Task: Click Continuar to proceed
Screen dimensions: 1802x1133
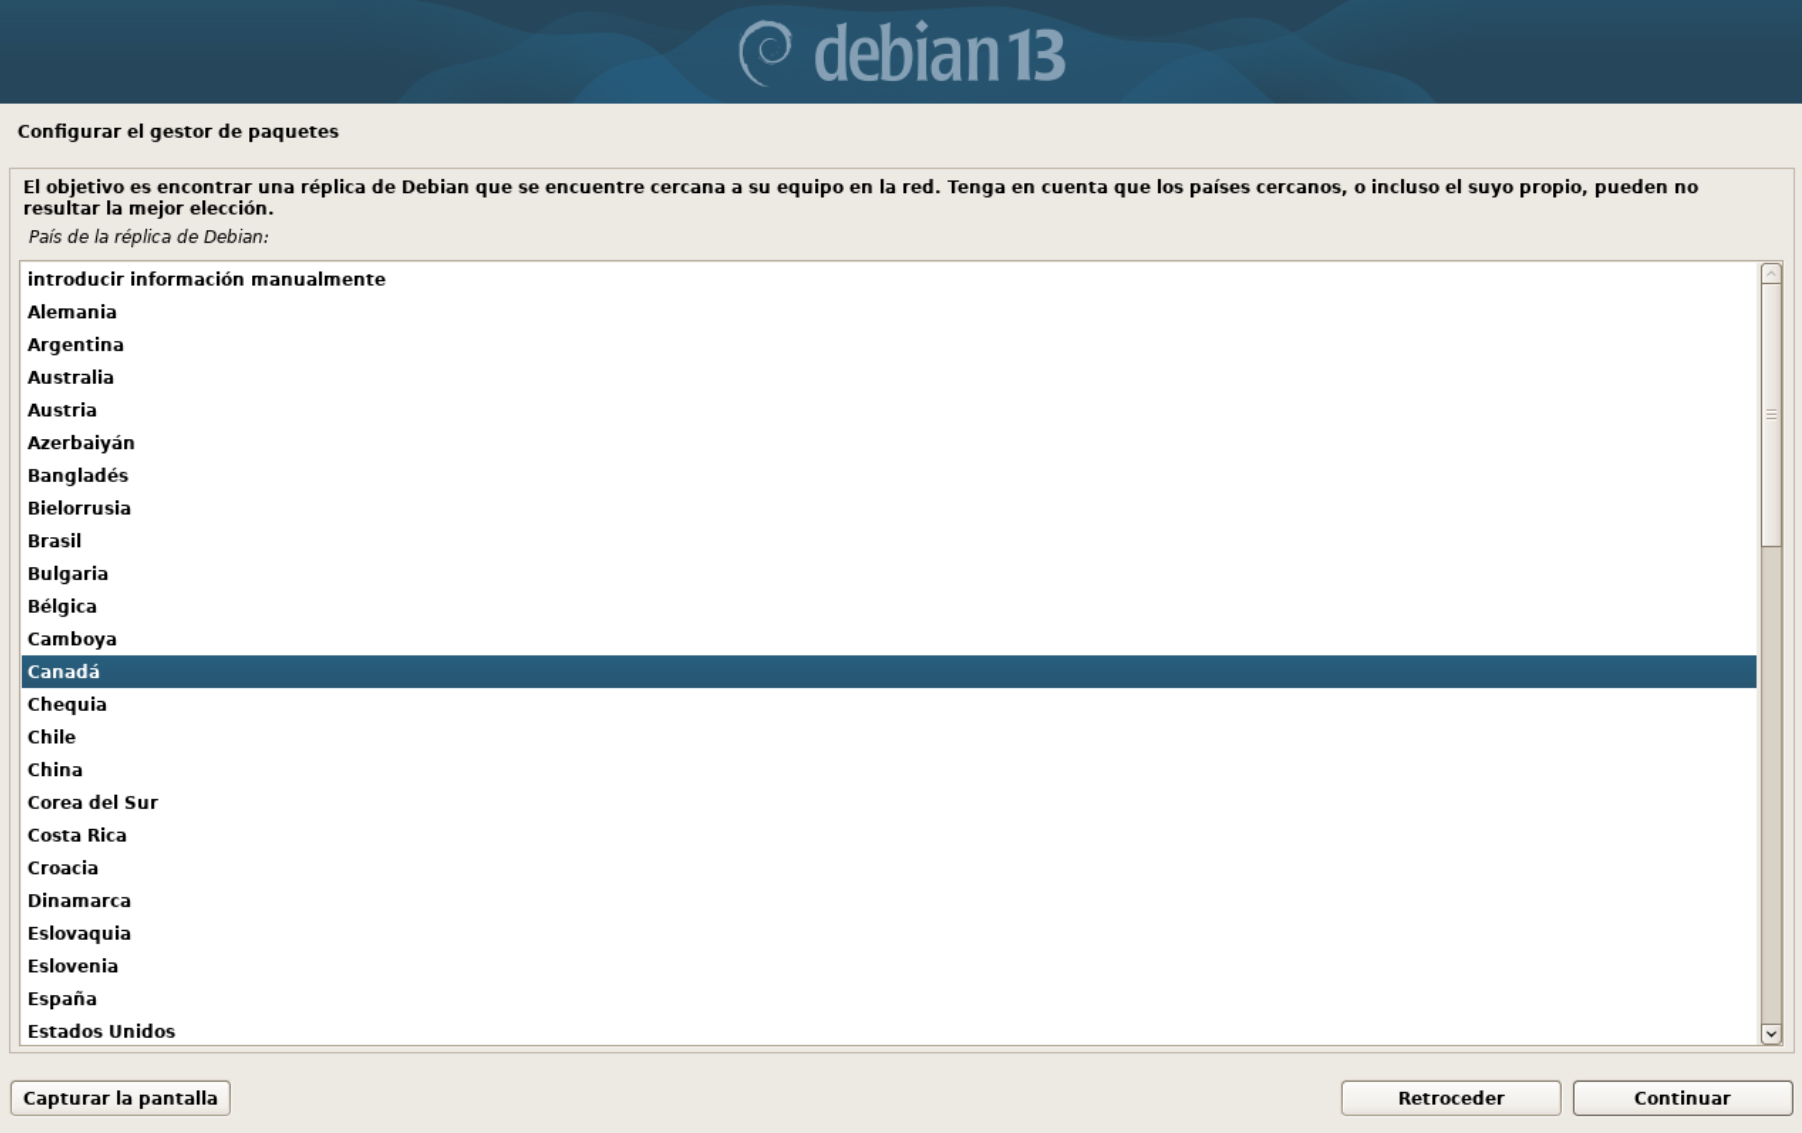Action: [1682, 1098]
